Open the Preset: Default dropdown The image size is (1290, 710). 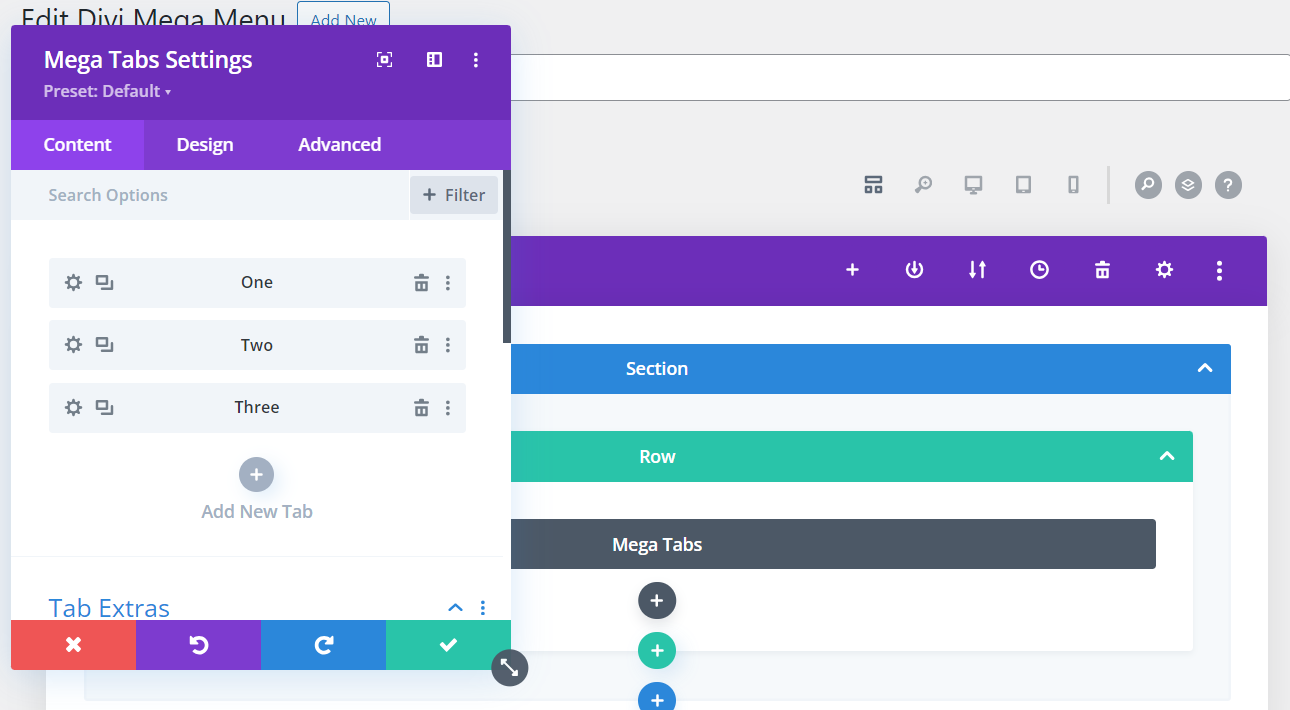point(107,90)
